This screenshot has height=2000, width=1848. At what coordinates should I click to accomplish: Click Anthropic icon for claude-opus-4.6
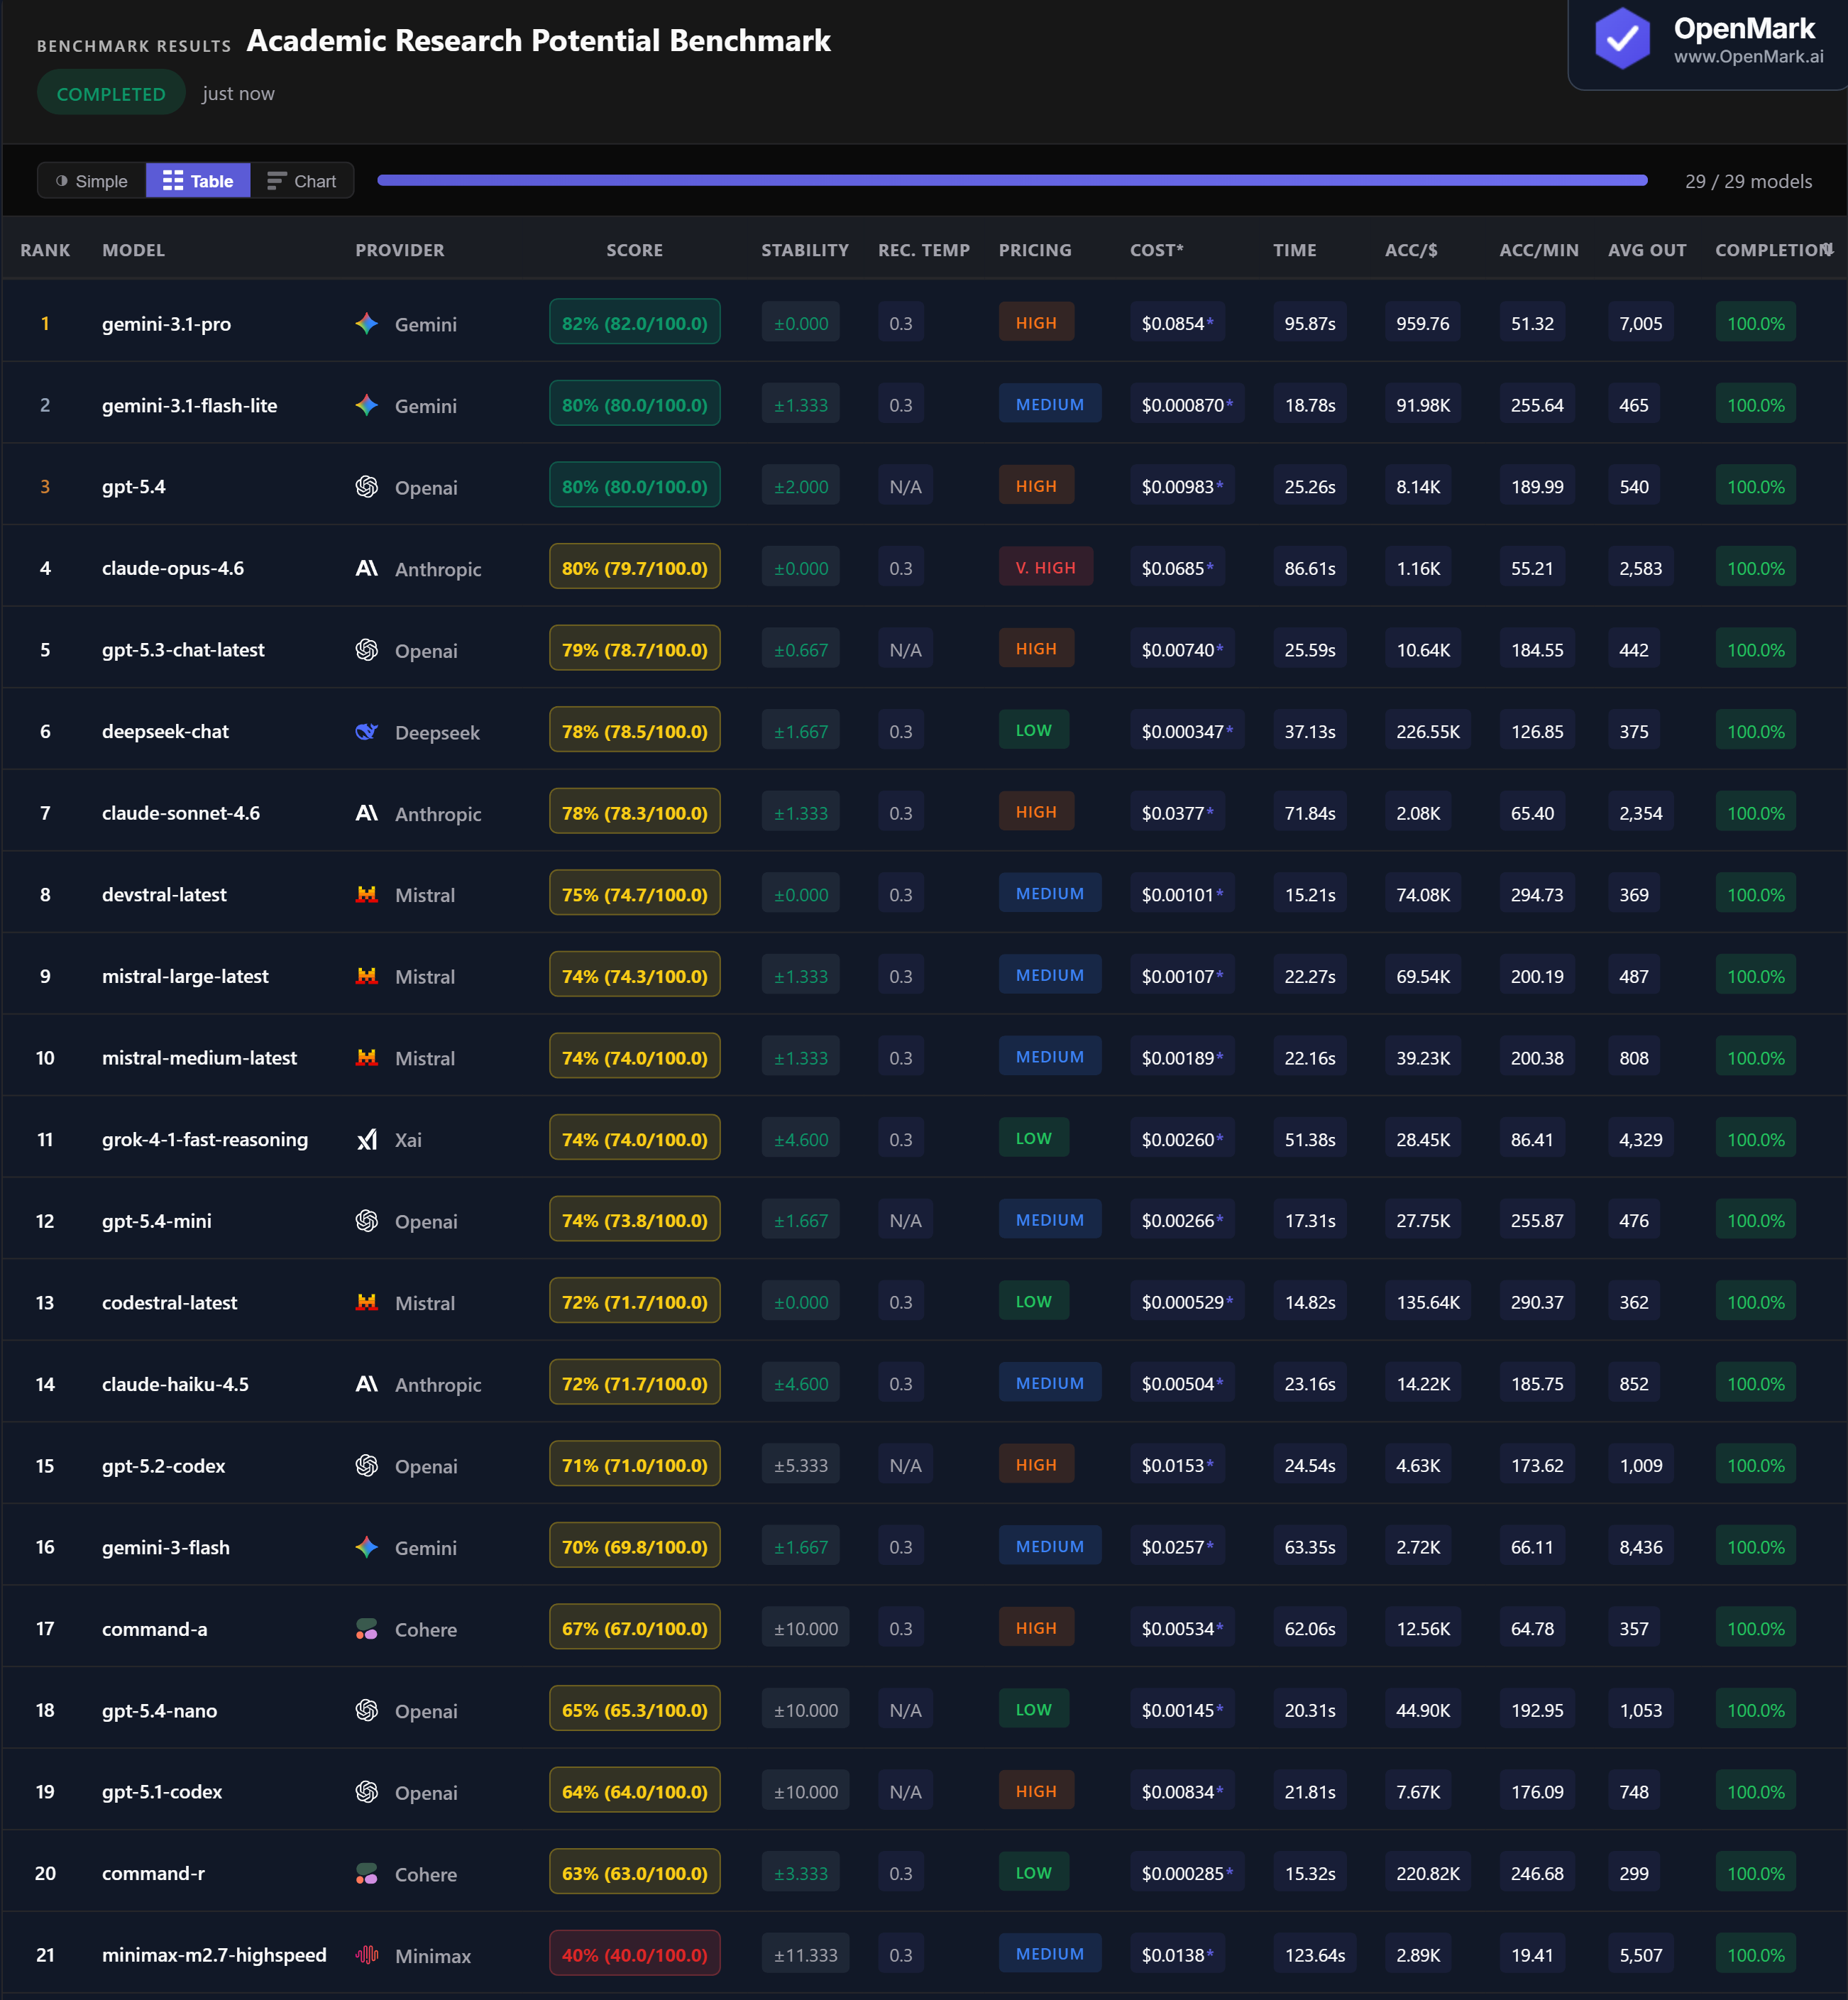pos(367,568)
